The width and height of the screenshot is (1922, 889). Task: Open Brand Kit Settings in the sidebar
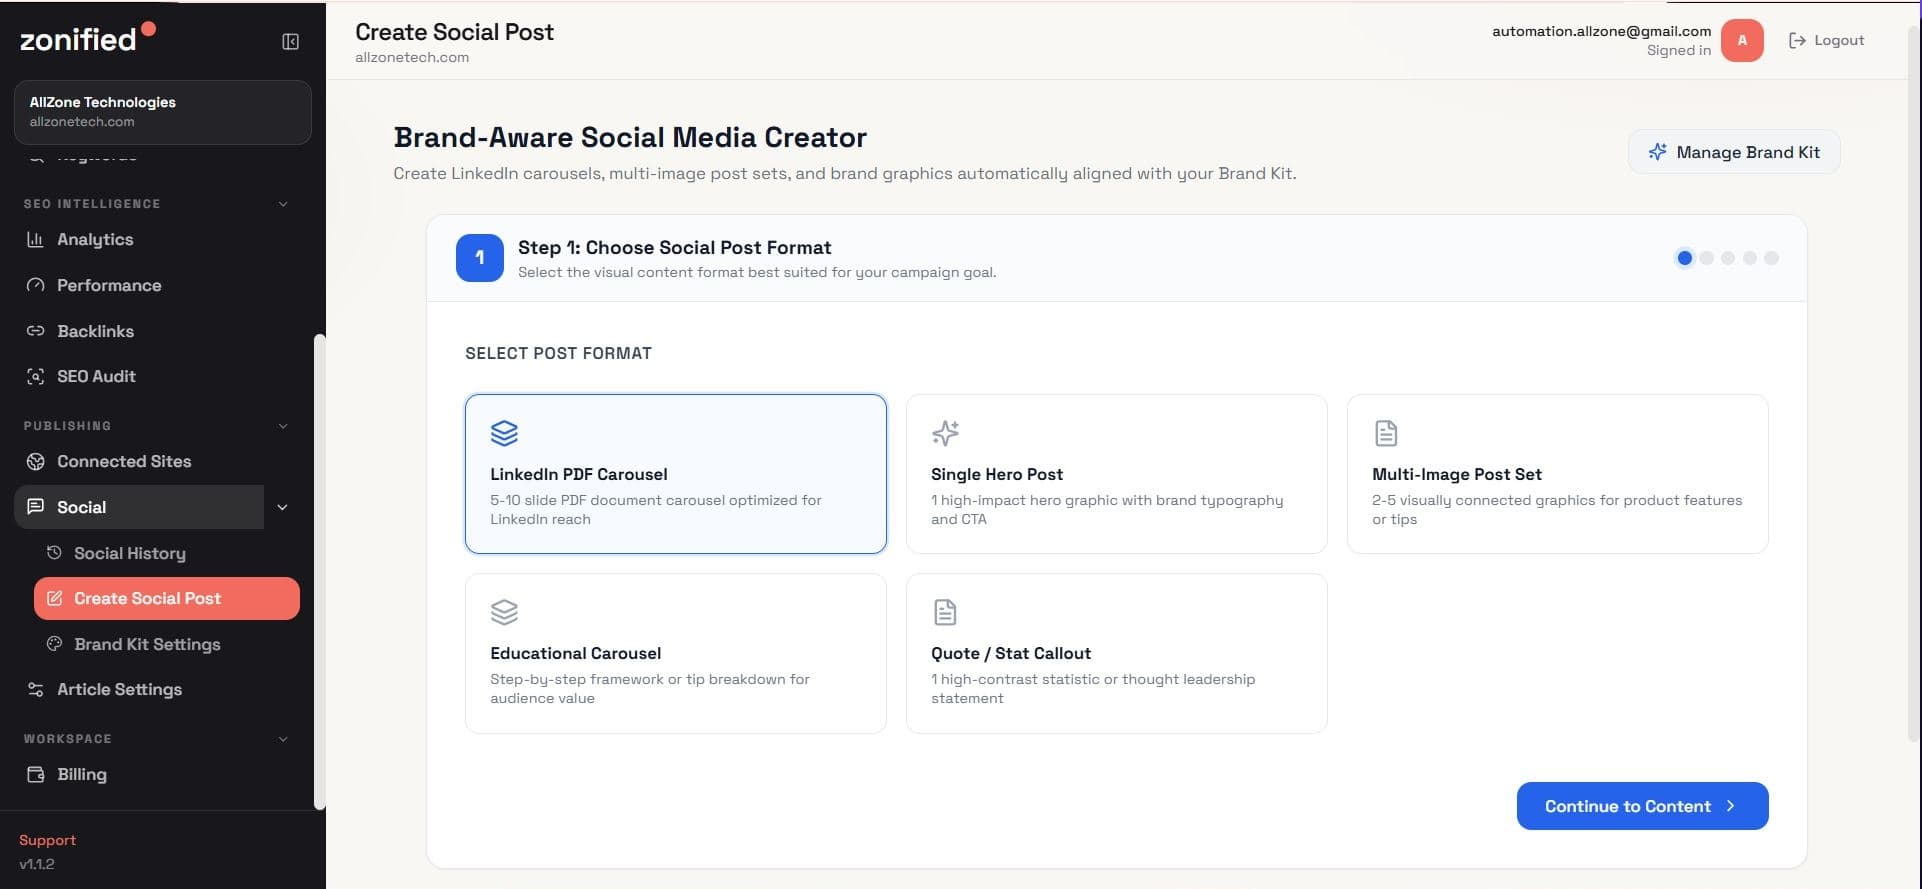[166, 644]
